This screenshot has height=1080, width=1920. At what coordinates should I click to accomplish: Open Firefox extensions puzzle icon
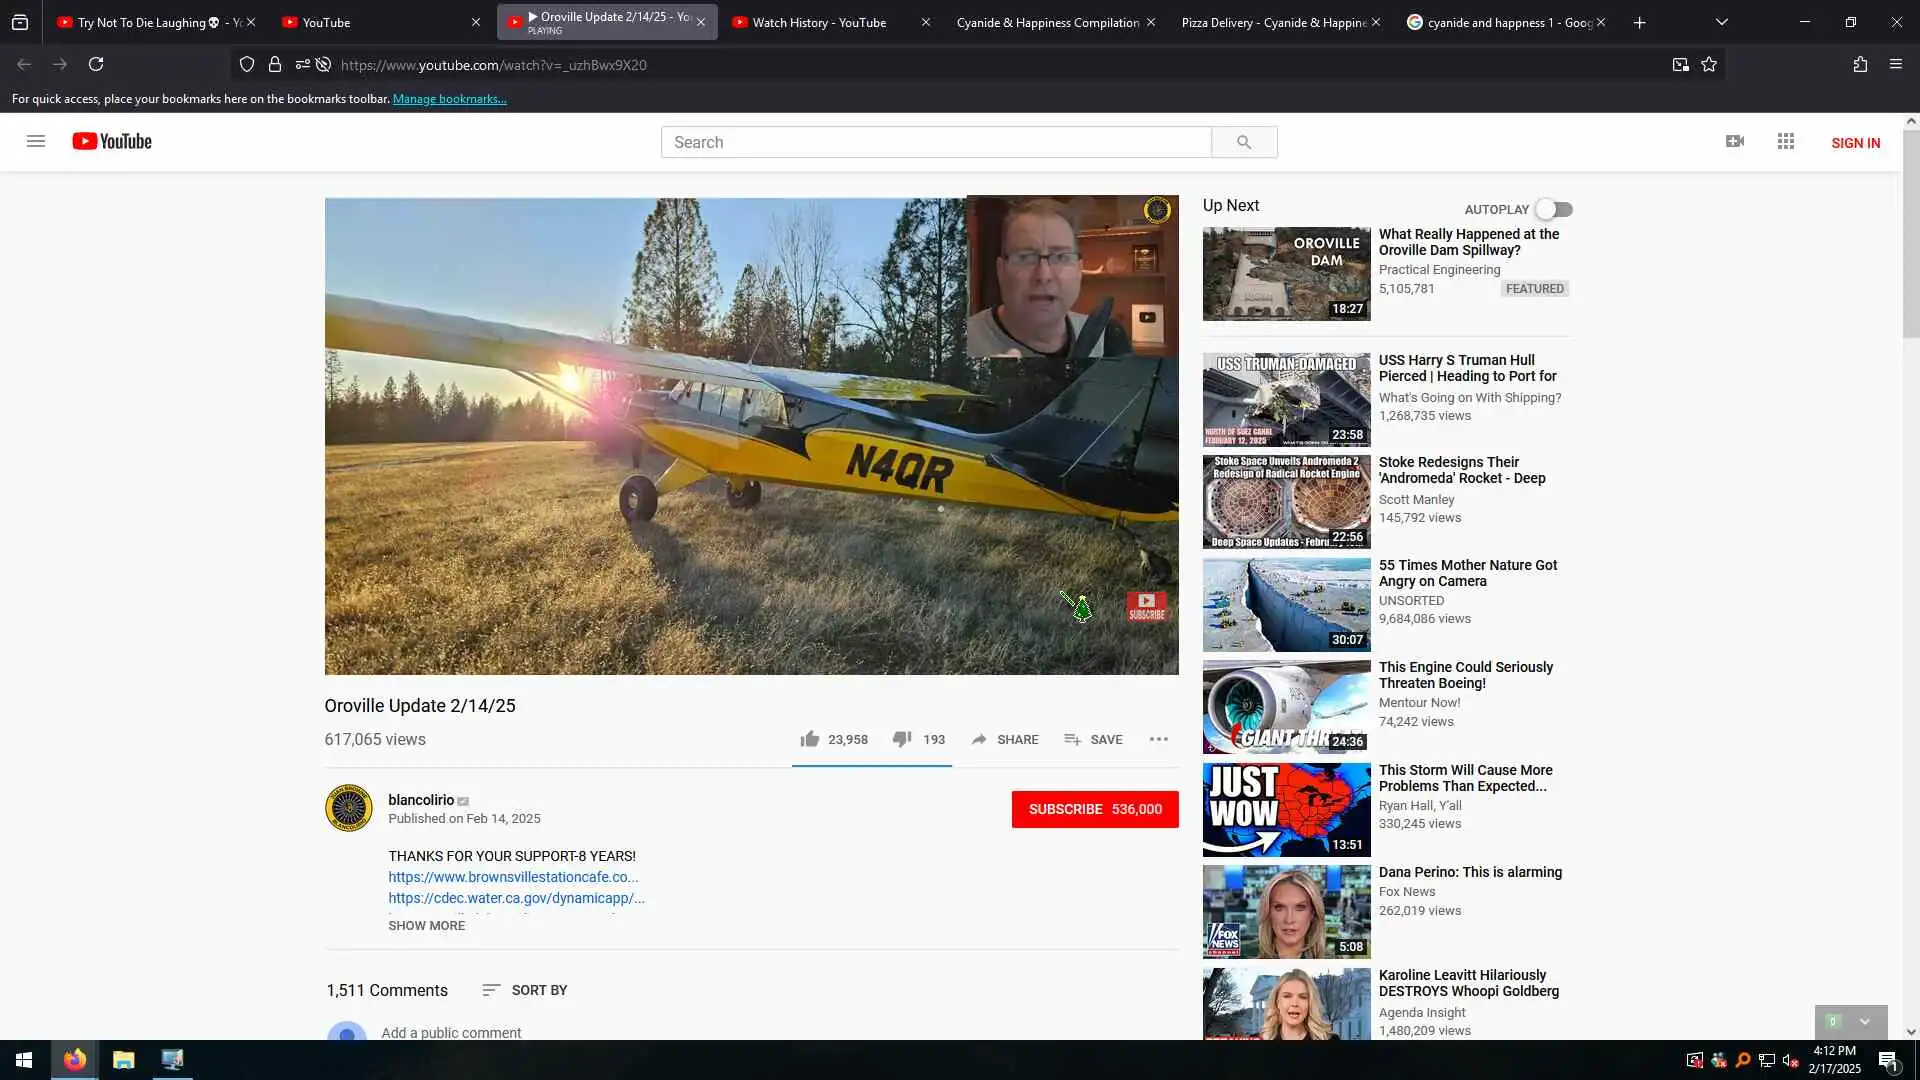tap(1860, 64)
